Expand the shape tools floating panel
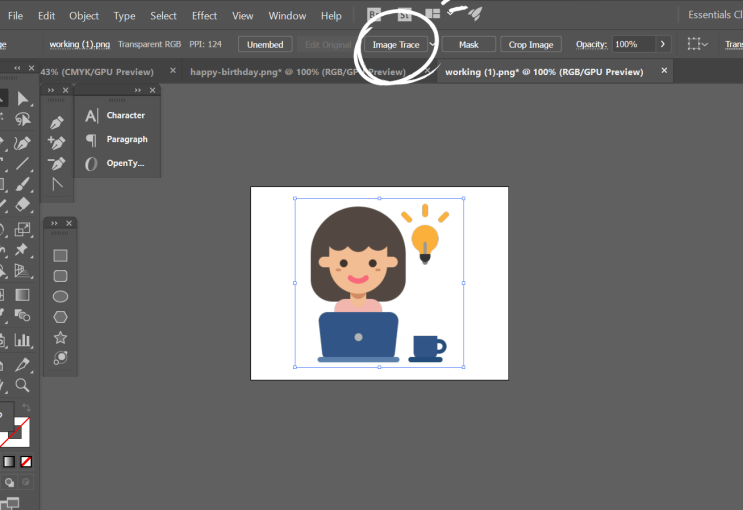Image resolution: width=743 pixels, height=510 pixels. (x=54, y=223)
